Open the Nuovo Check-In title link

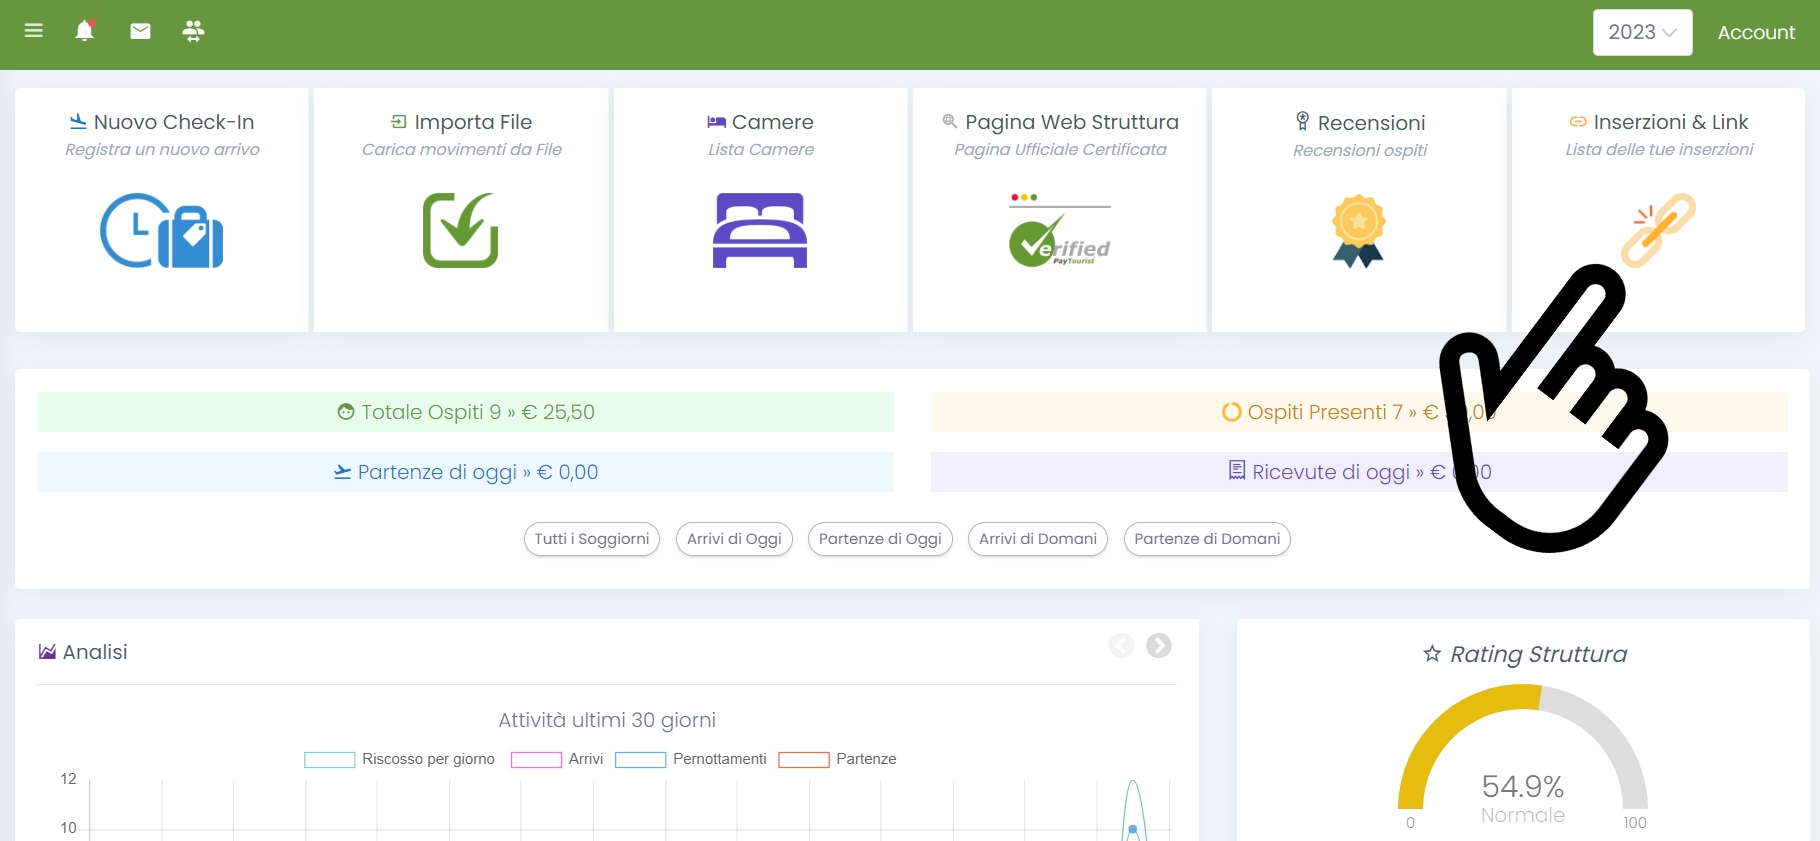click(x=162, y=122)
